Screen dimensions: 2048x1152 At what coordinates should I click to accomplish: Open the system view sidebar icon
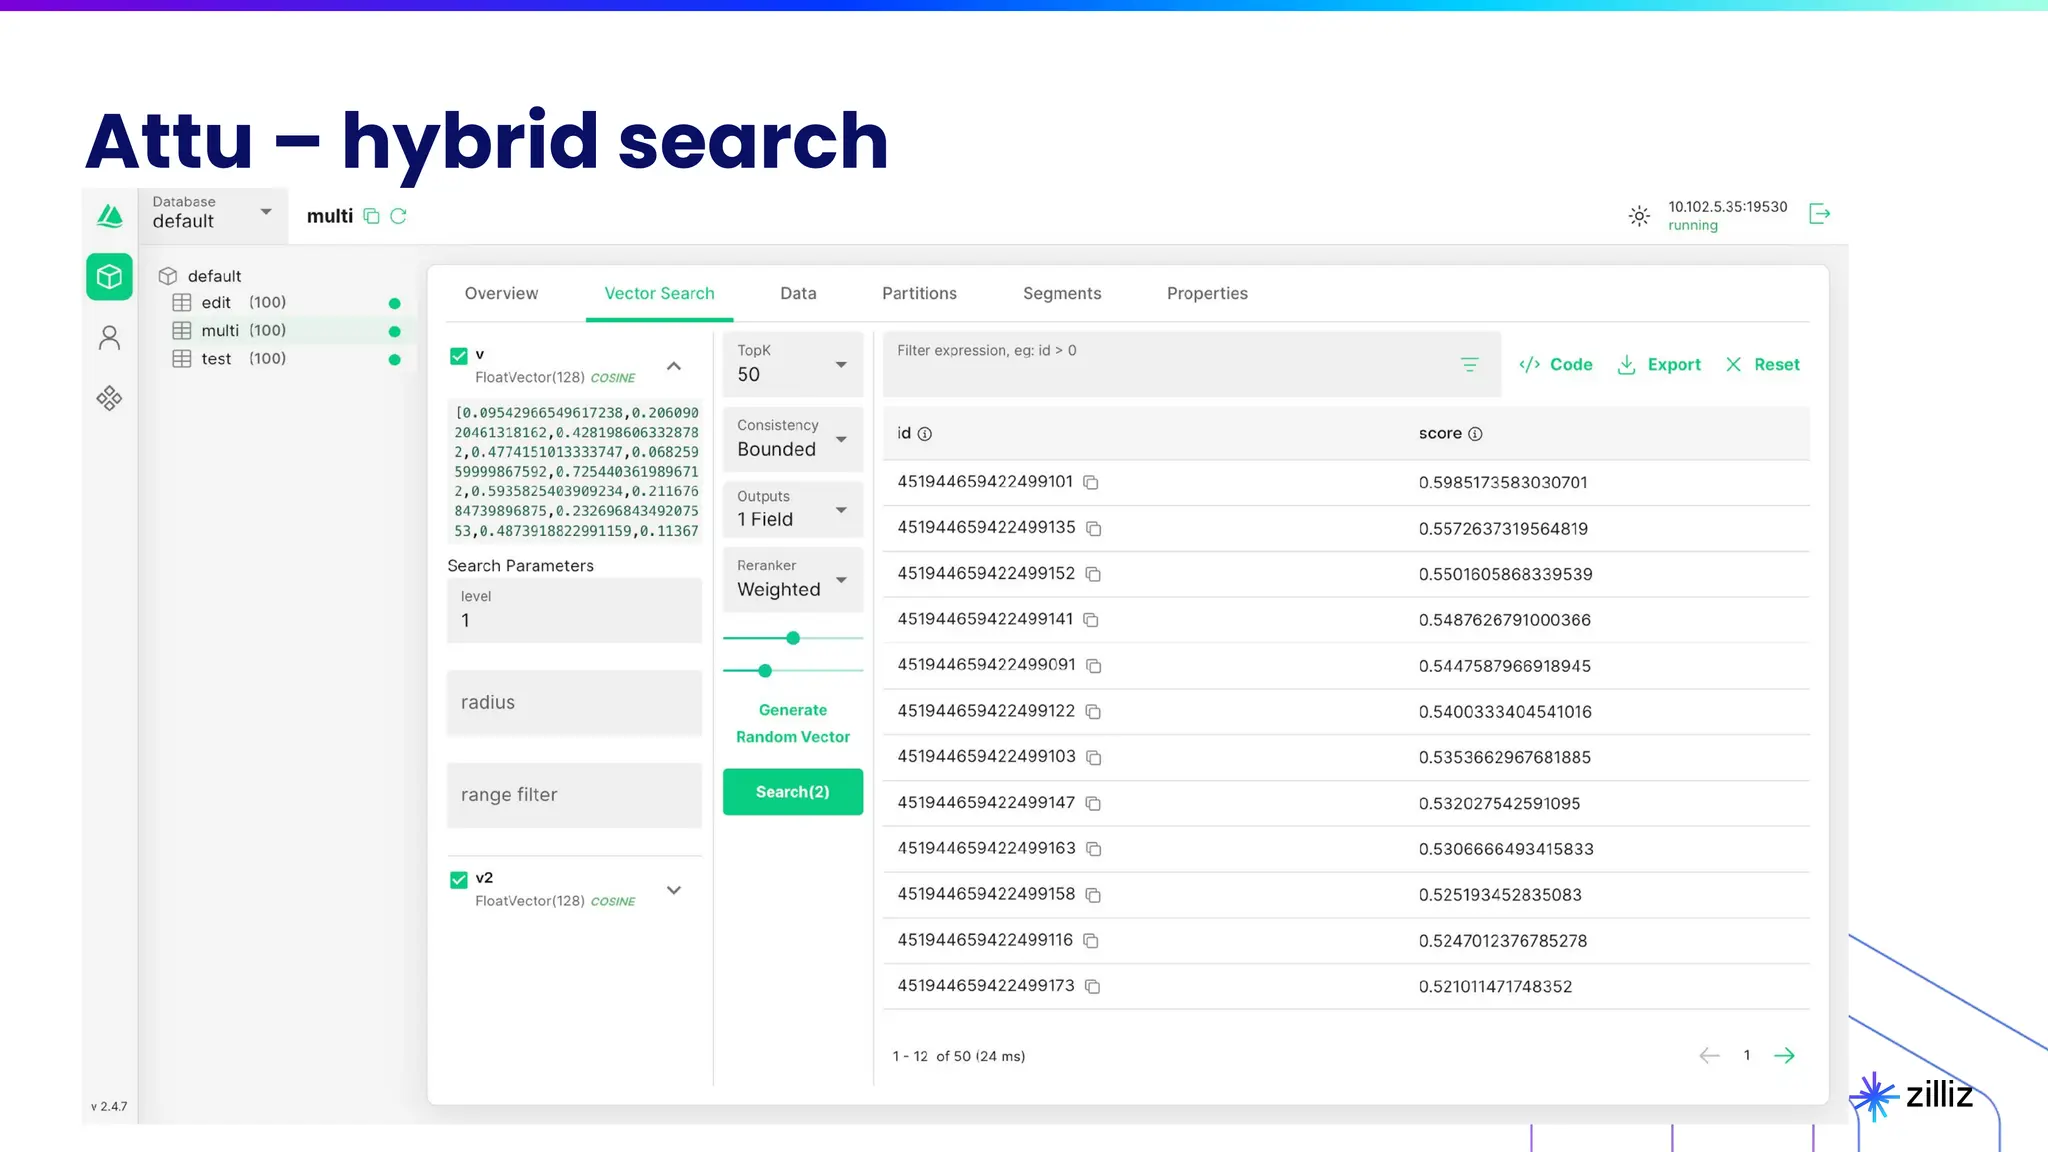[109, 398]
